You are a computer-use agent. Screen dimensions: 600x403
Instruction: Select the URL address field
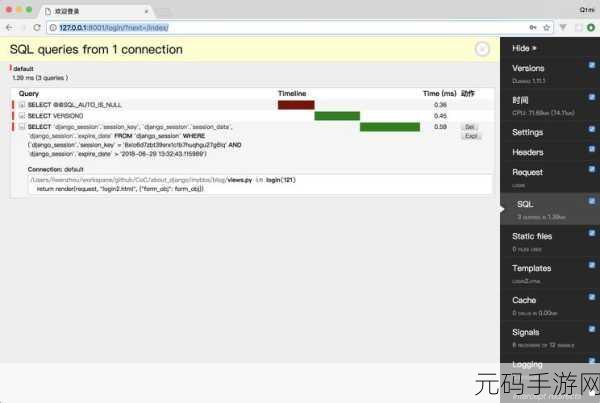tap(300, 28)
